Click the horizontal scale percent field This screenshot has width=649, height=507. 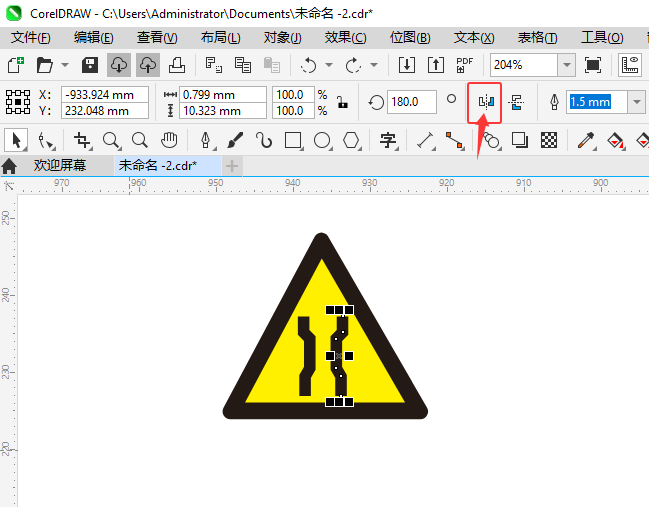click(x=293, y=95)
